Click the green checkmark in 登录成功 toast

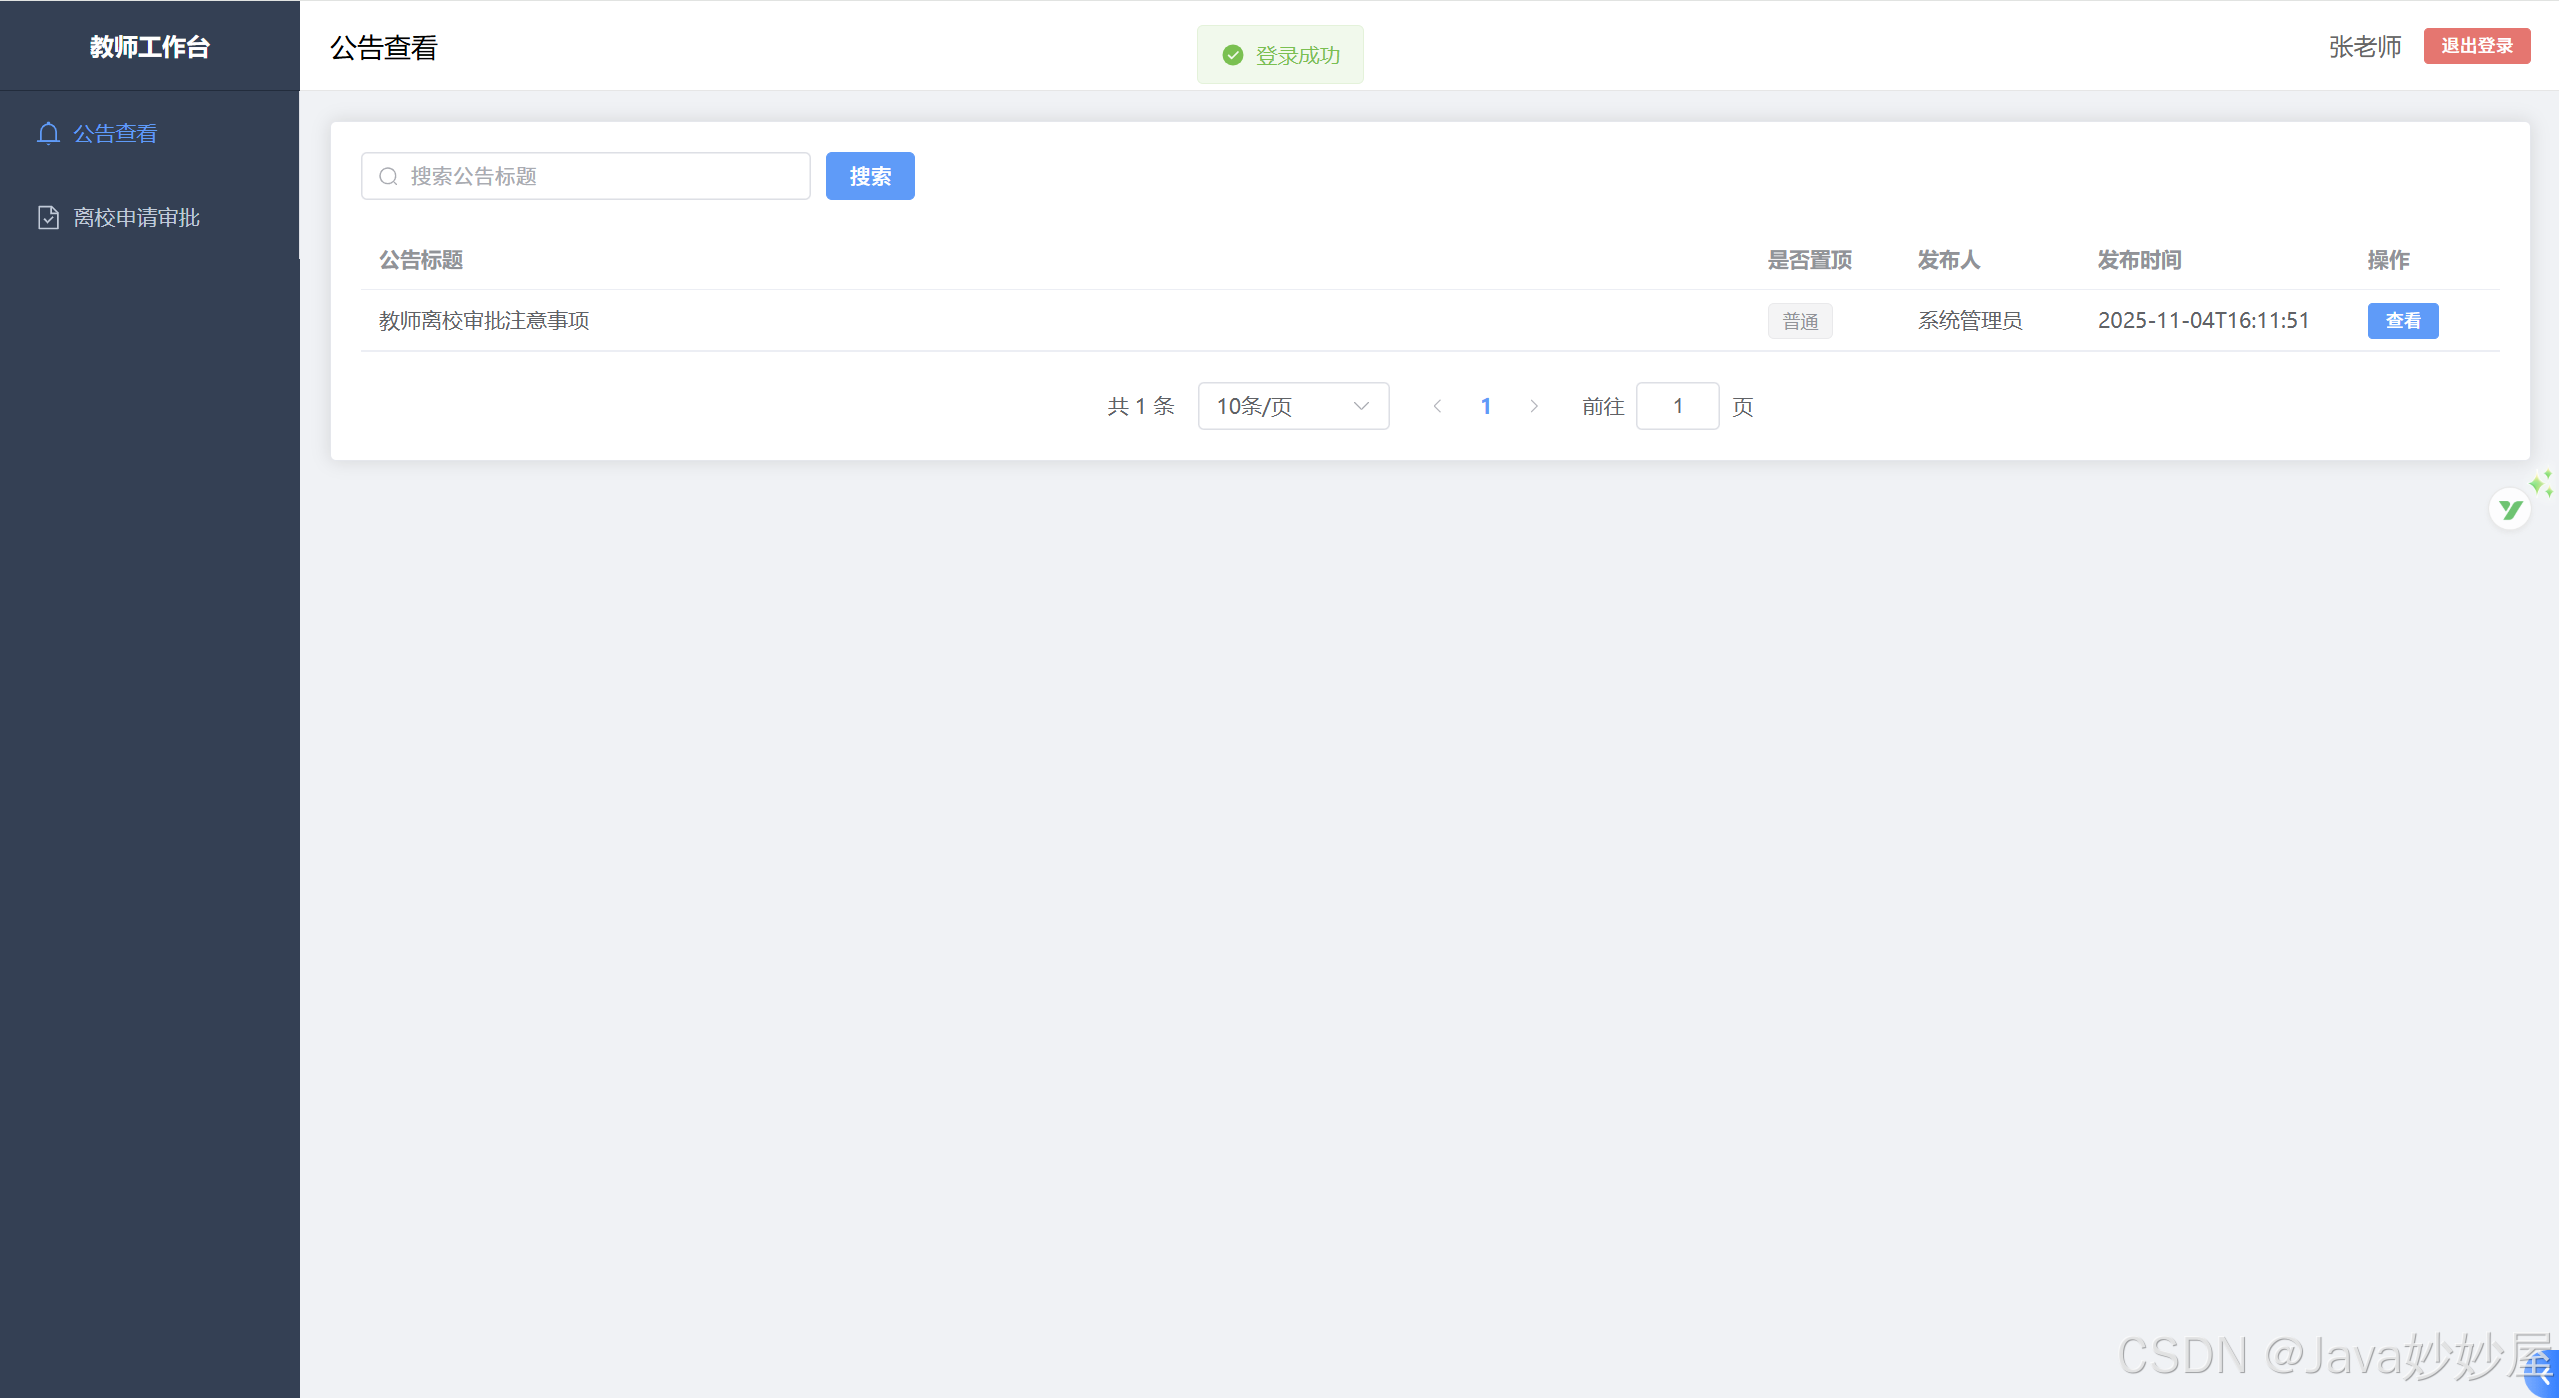coord(1233,55)
